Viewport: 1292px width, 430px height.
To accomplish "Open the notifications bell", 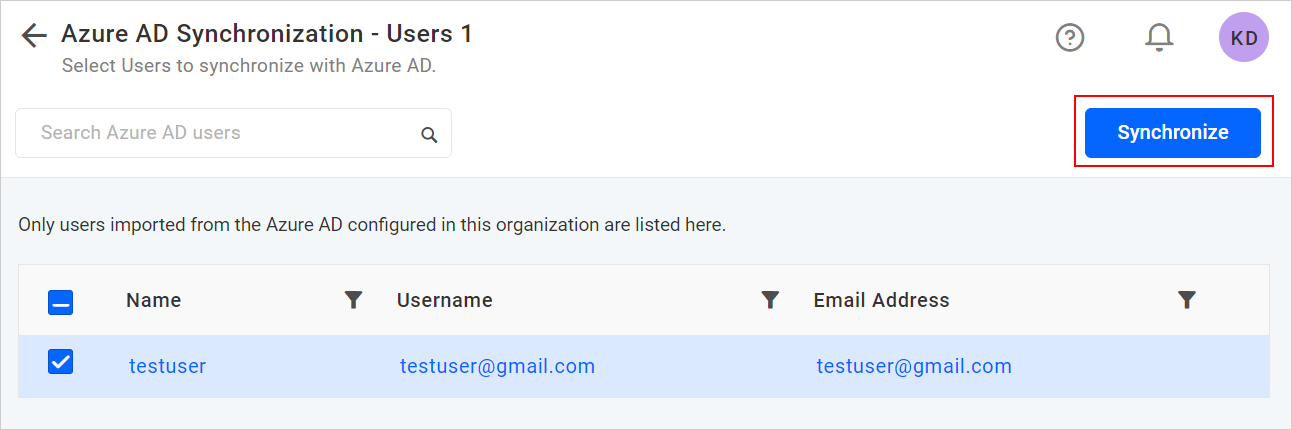I will [1159, 37].
